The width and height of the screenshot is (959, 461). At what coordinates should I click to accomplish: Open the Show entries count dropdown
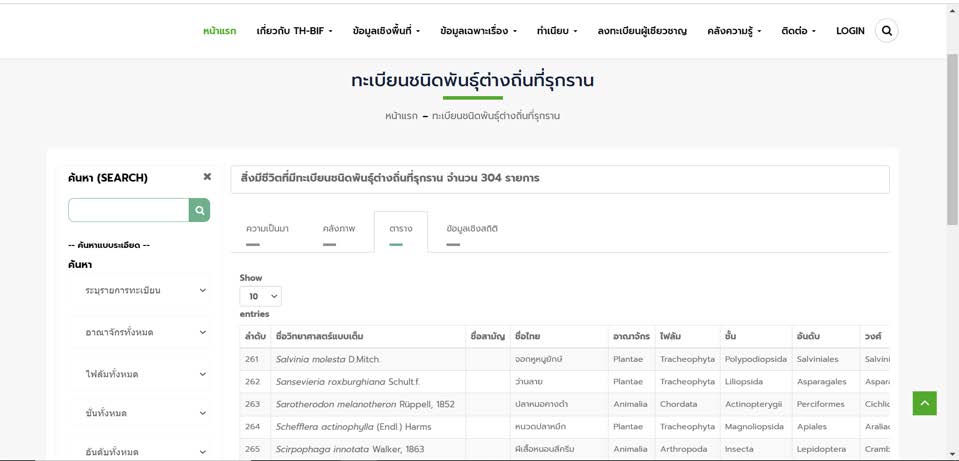[260, 296]
